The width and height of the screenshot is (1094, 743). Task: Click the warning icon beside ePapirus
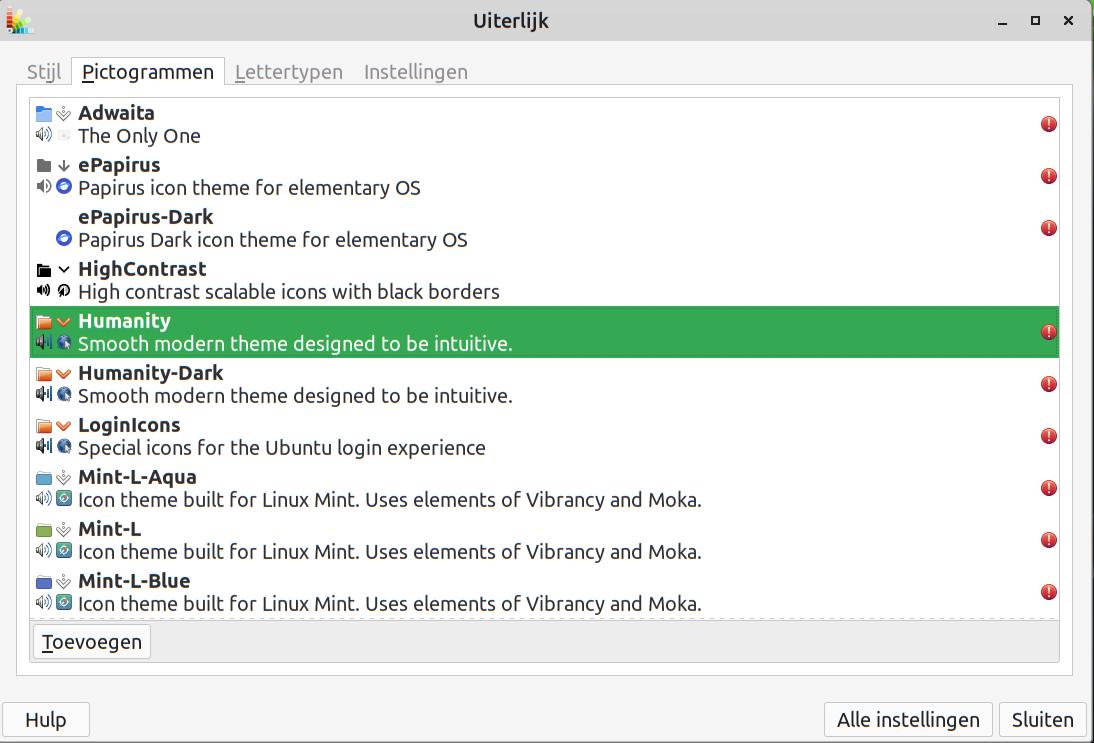click(x=1049, y=176)
